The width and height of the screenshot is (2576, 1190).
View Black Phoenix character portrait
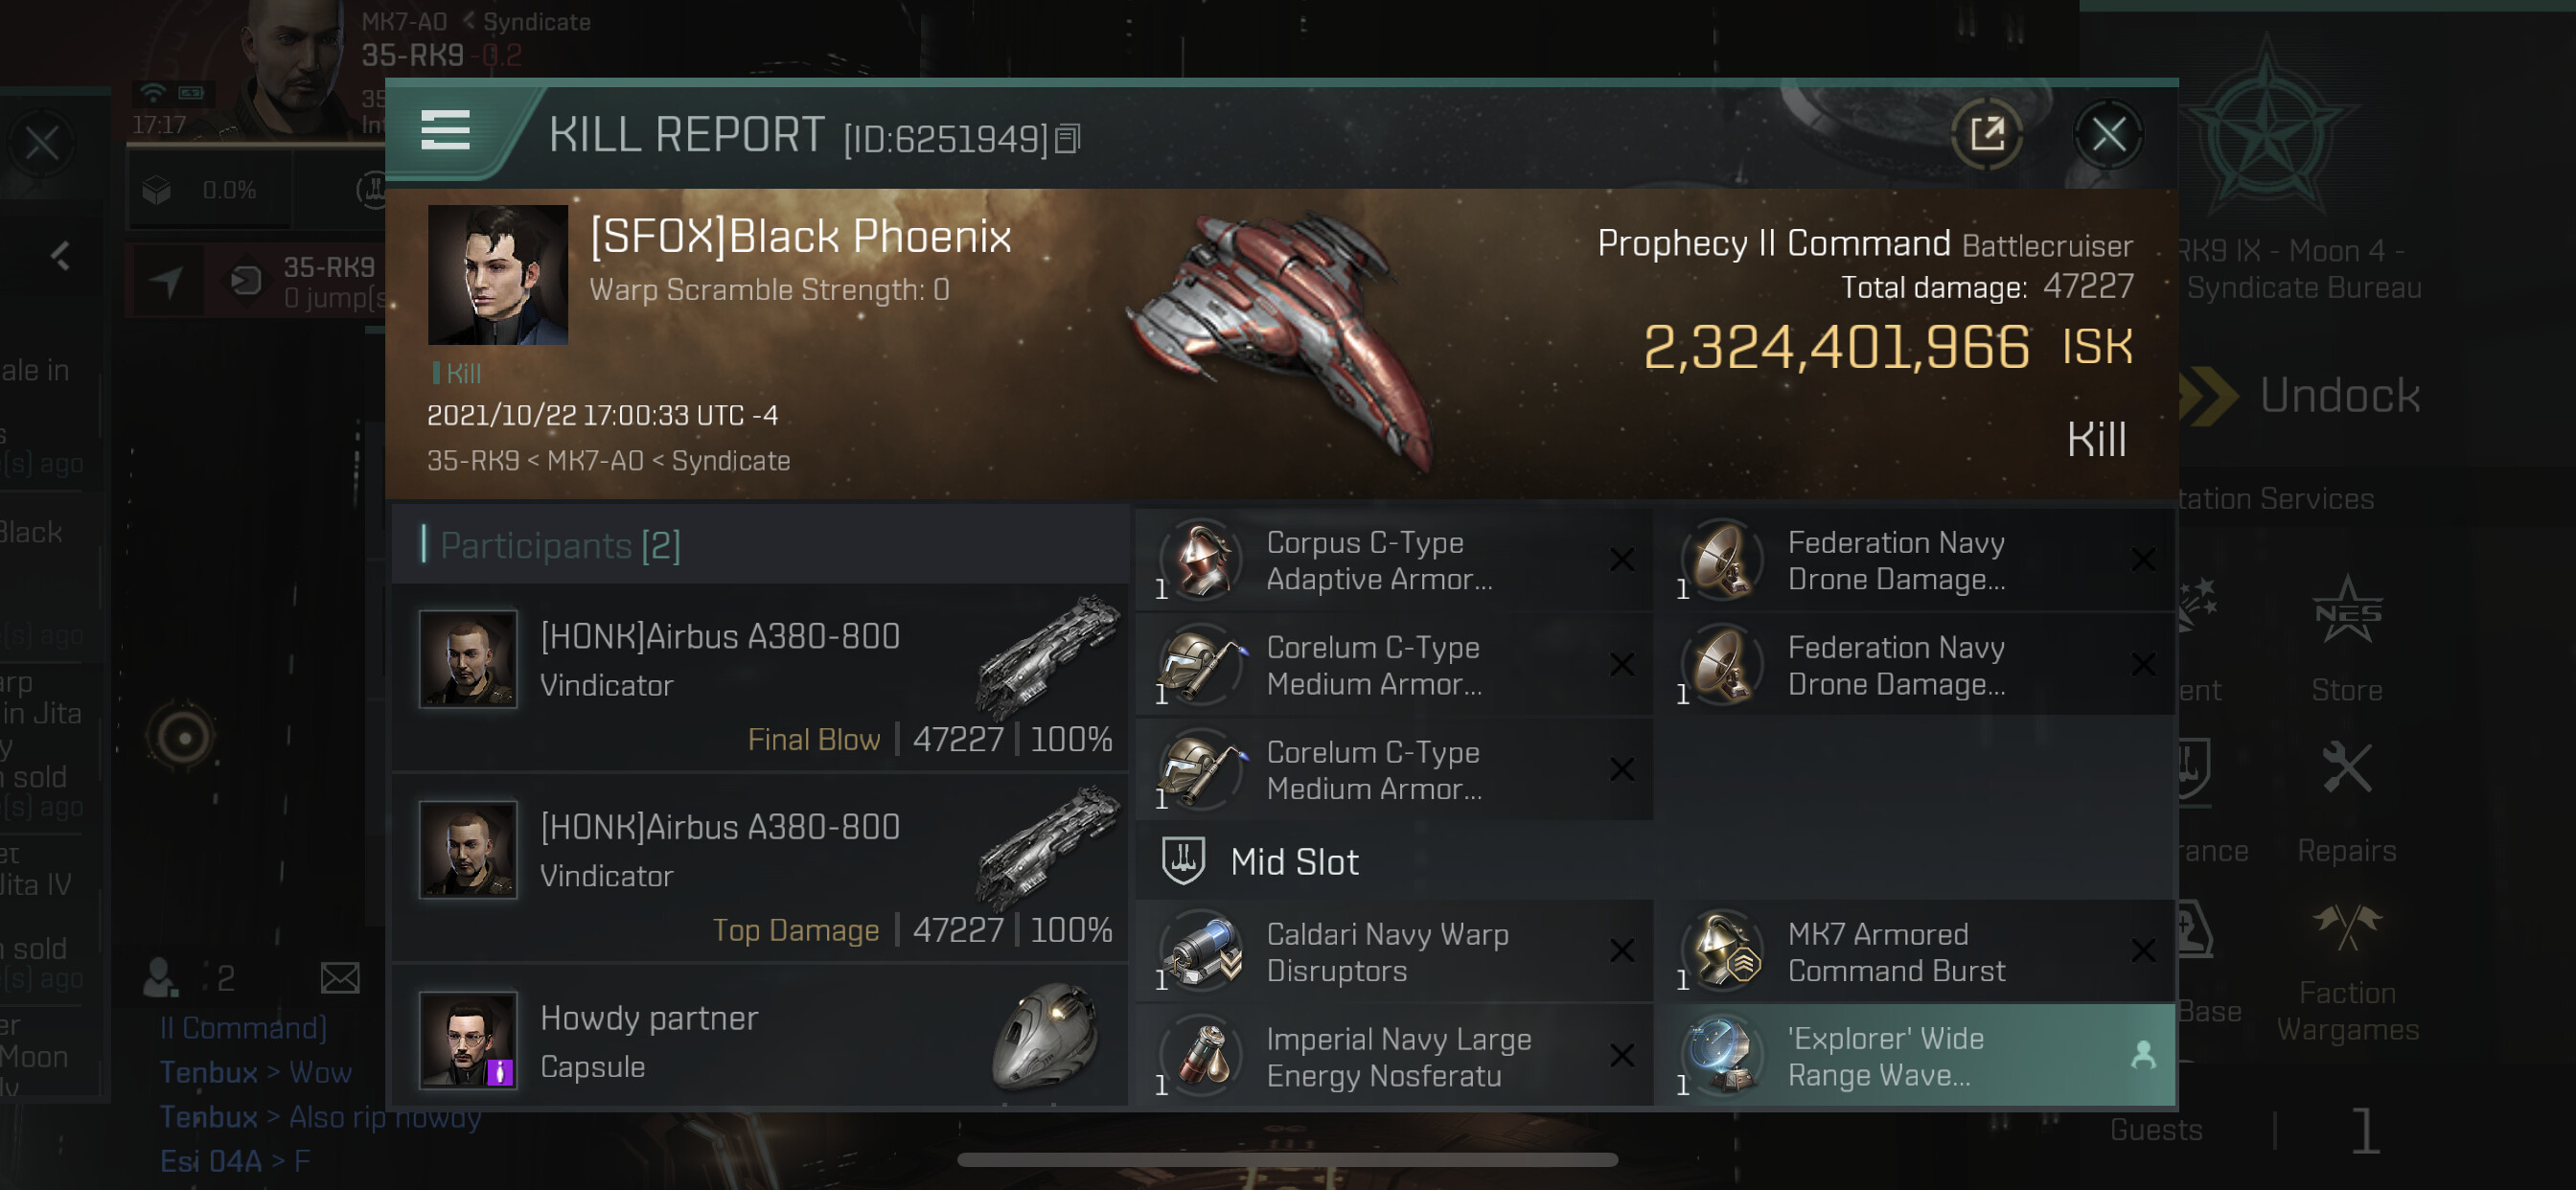[497, 275]
